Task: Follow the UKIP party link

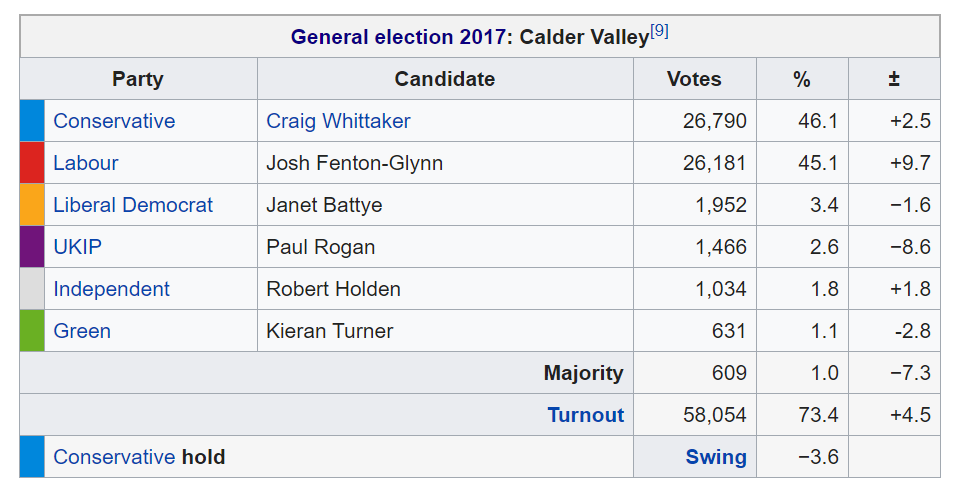Action: 77,247
